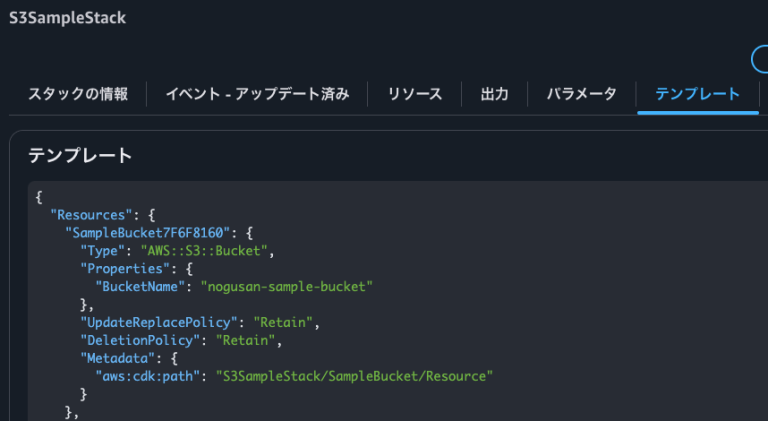Click the DeletionPolicy "Retain" value
The height and width of the screenshot is (421, 768).
click(249, 340)
